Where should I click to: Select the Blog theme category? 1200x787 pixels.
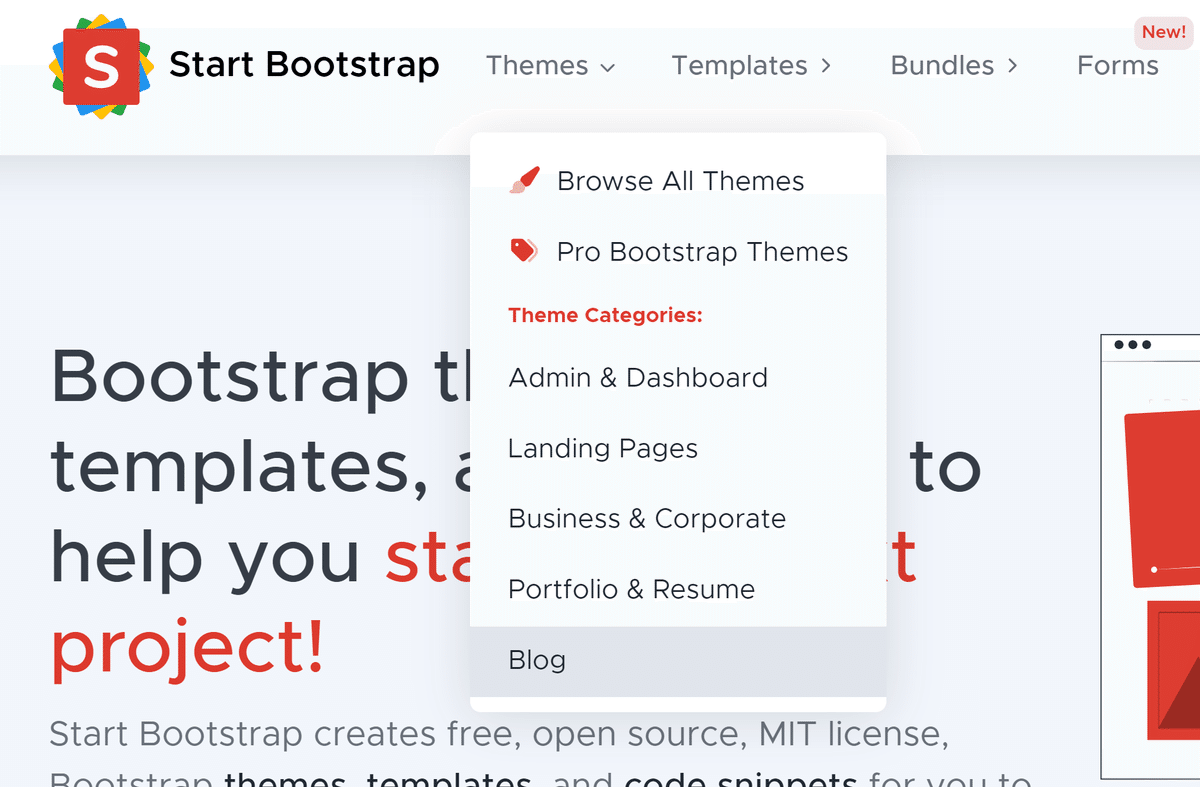[x=678, y=661]
